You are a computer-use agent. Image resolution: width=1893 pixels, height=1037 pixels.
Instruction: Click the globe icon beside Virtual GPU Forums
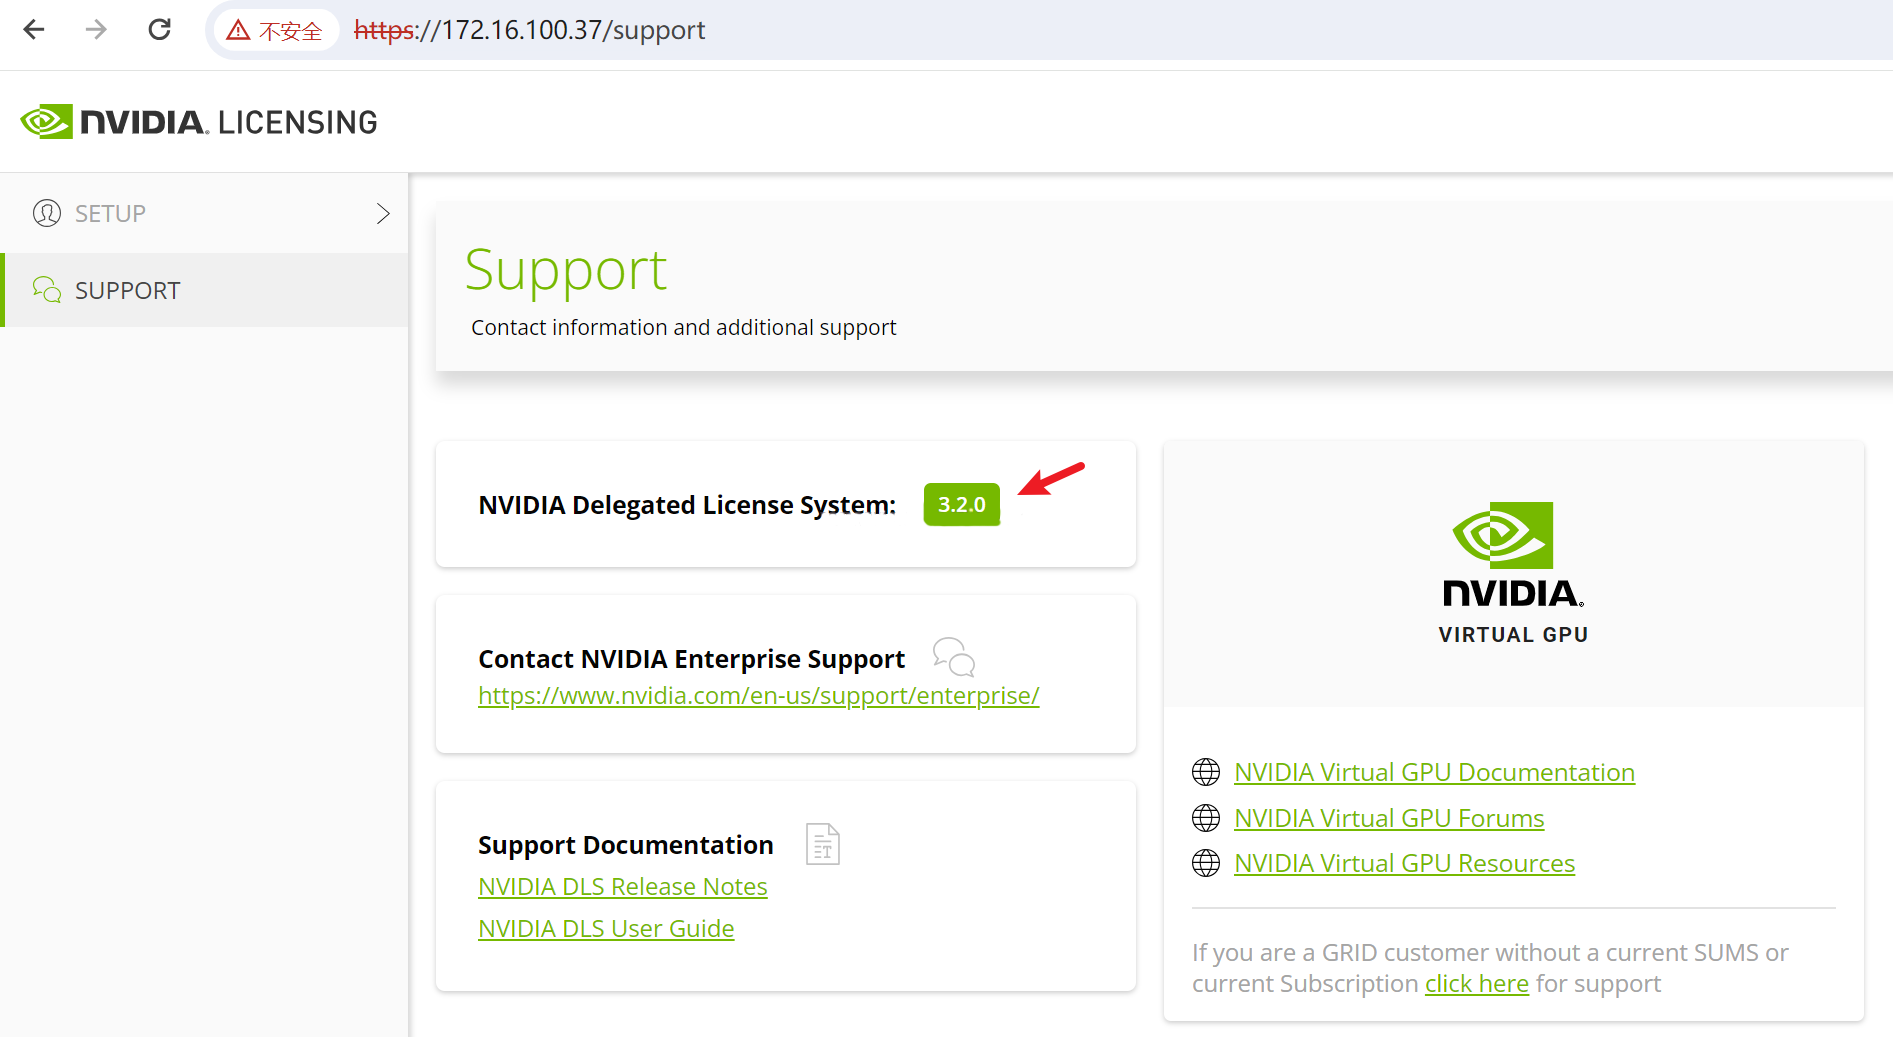[1205, 817]
